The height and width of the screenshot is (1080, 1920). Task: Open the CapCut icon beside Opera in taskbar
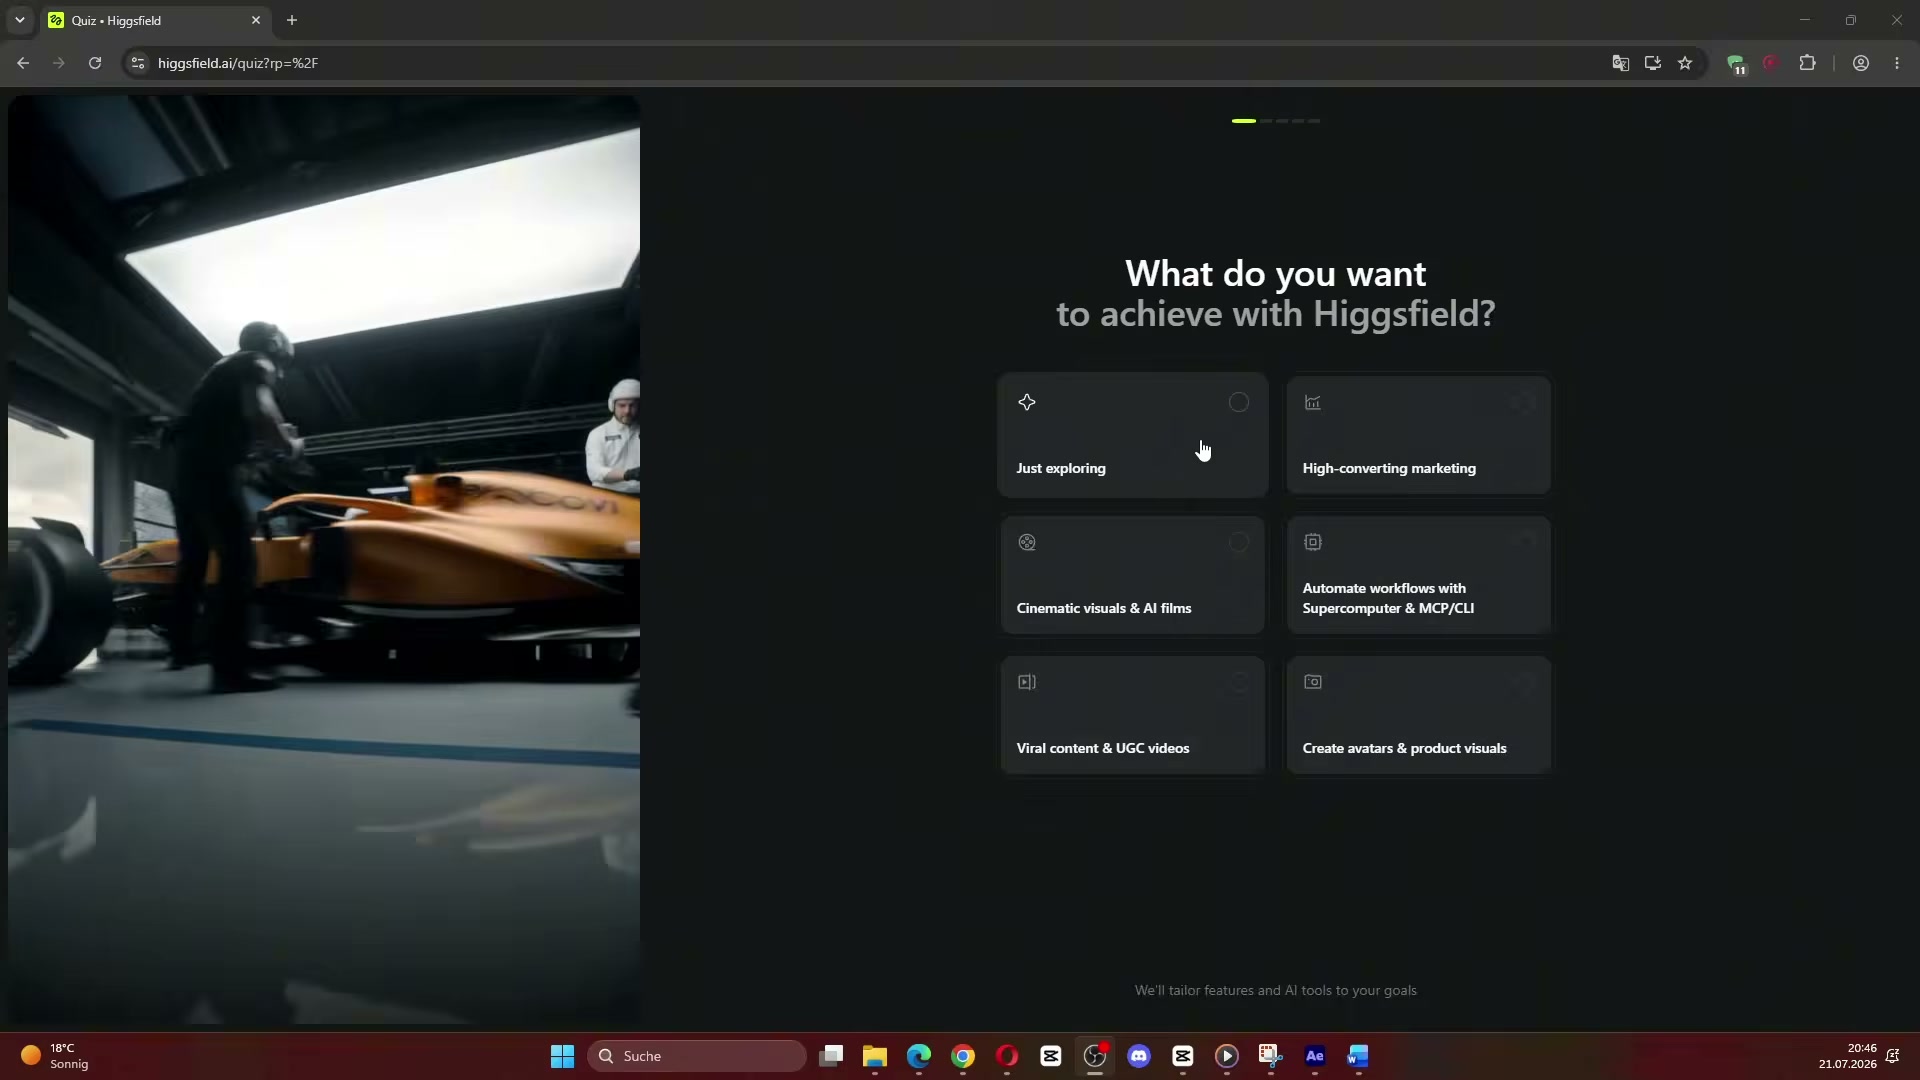pyautogui.click(x=1051, y=1056)
